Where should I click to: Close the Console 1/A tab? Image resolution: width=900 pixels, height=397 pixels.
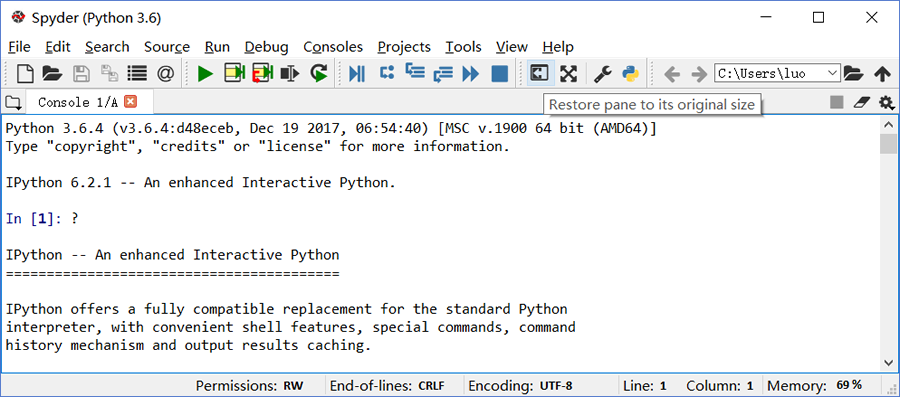[x=131, y=102]
